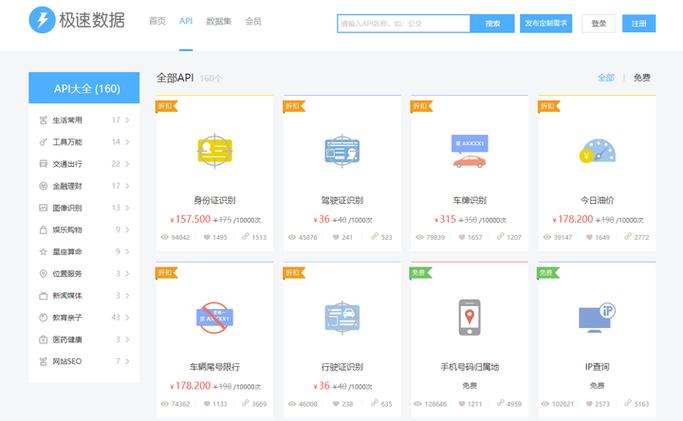
Task: Expand 娱乐购物 category chevron
Action: [128, 229]
